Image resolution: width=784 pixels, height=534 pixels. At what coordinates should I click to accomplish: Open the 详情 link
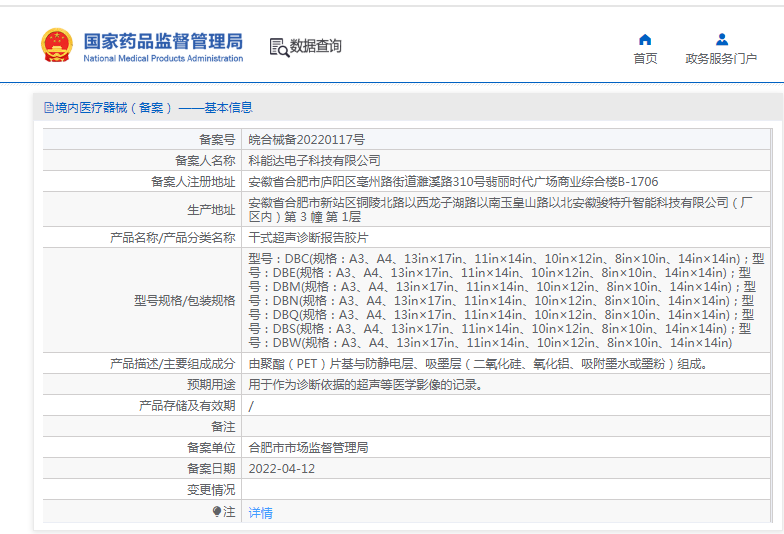260,512
